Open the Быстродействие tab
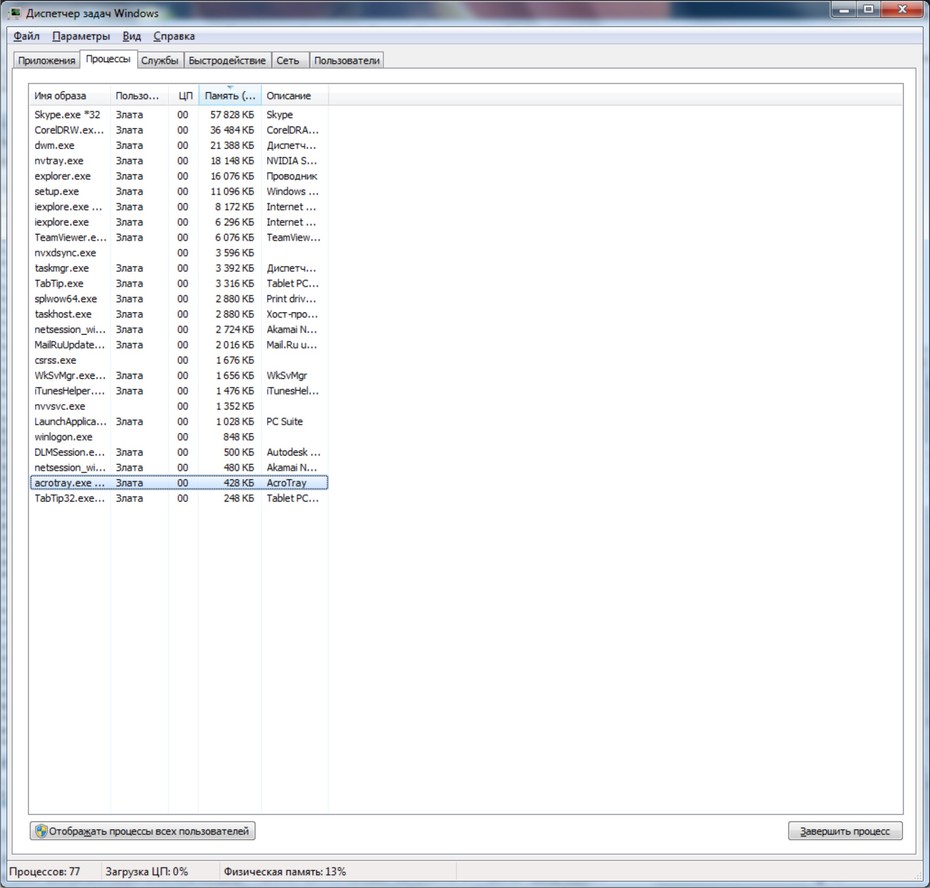The image size is (930, 888). [227, 61]
